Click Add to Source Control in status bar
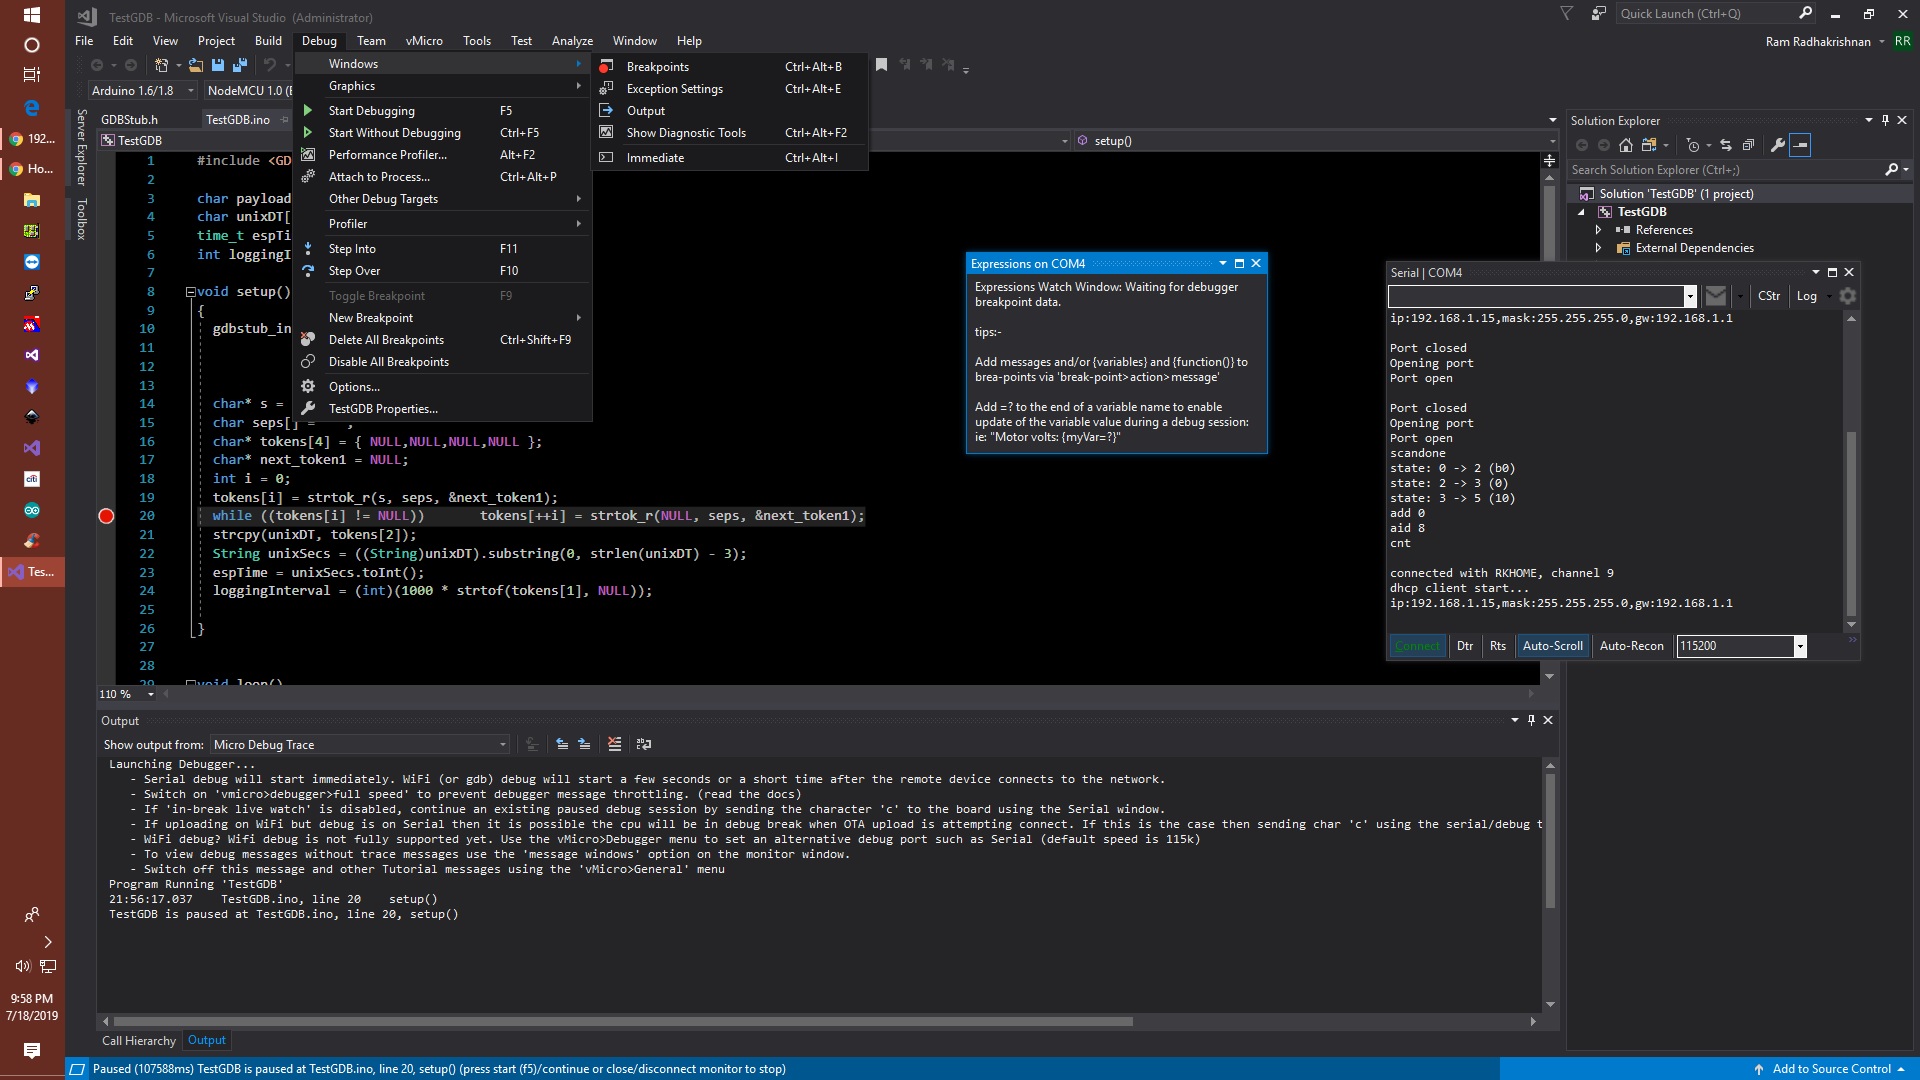The height and width of the screenshot is (1080, 1920). [x=1830, y=1069]
